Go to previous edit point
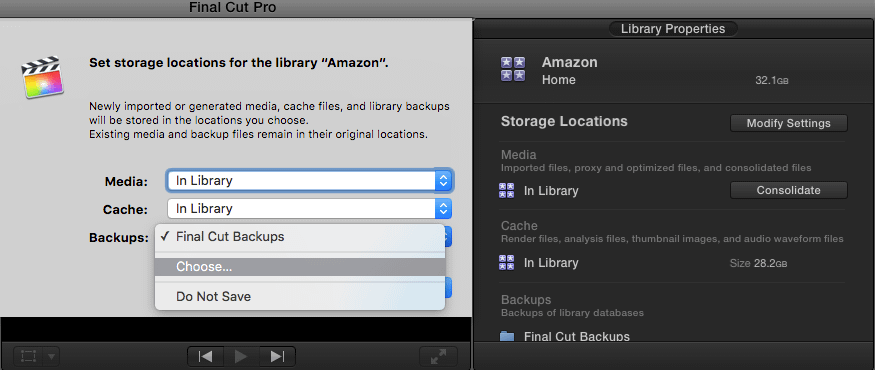Screen dimensions: 875x370 (x=205, y=356)
